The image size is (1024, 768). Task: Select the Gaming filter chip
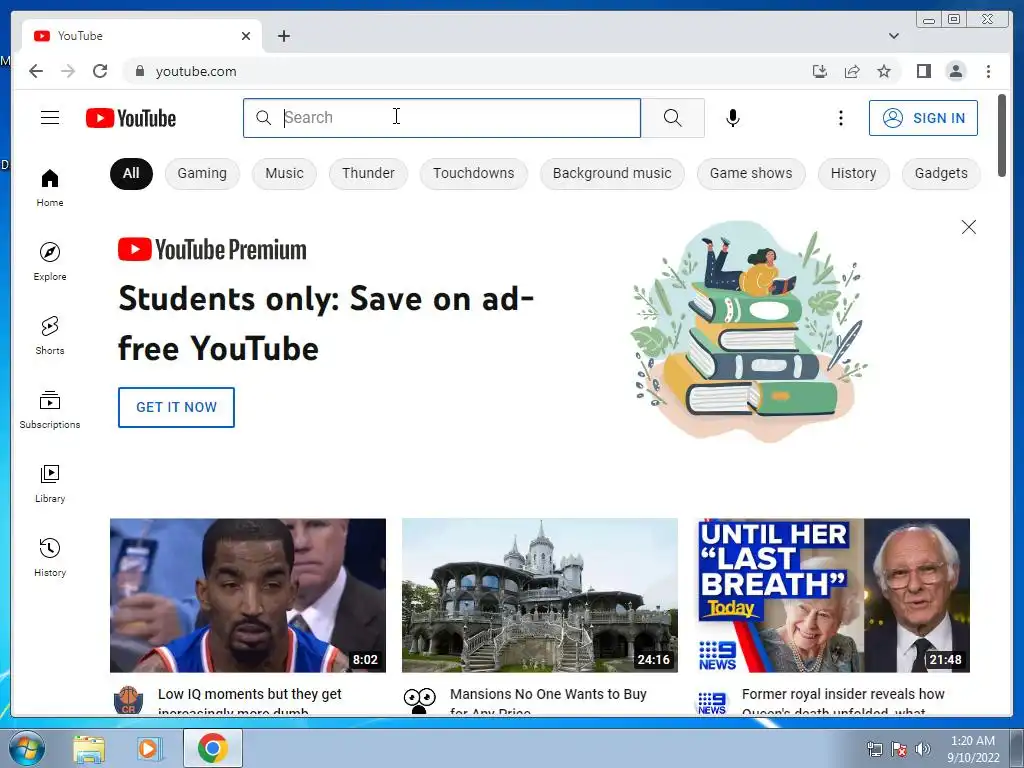pyautogui.click(x=202, y=173)
